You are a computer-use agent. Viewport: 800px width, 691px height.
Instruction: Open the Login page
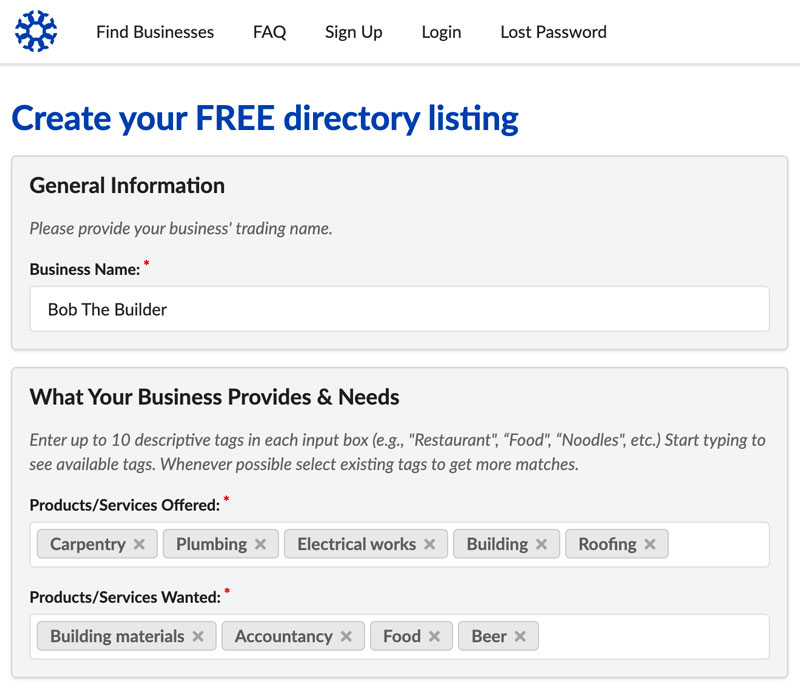click(x=441, y=32)
